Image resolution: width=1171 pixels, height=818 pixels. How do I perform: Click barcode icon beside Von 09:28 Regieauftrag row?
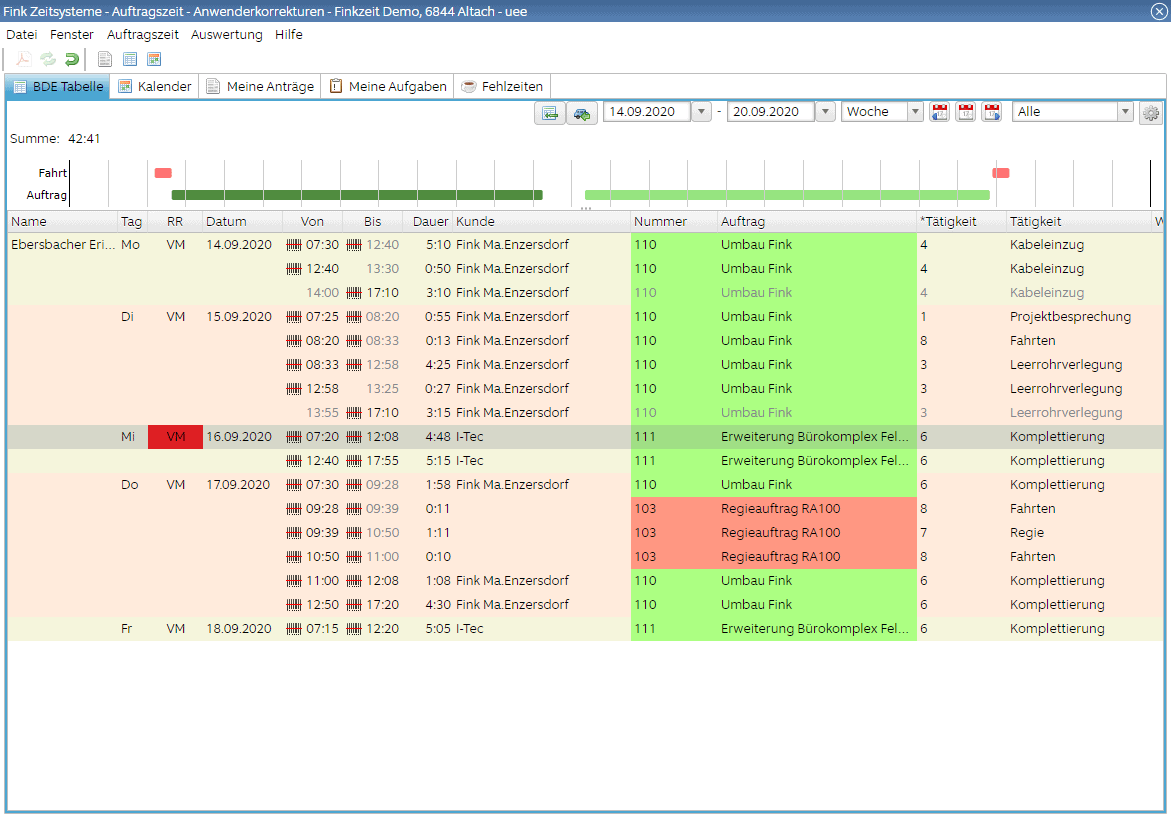coord(294,509)
